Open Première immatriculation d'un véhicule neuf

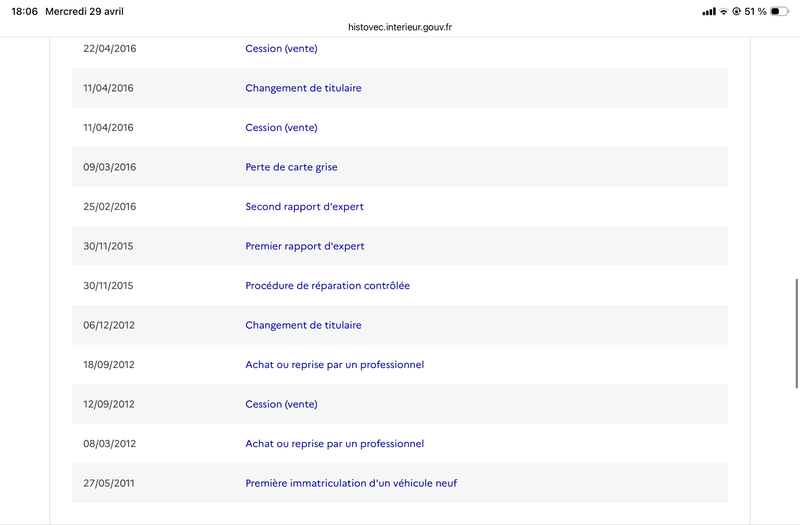(351, 483)
